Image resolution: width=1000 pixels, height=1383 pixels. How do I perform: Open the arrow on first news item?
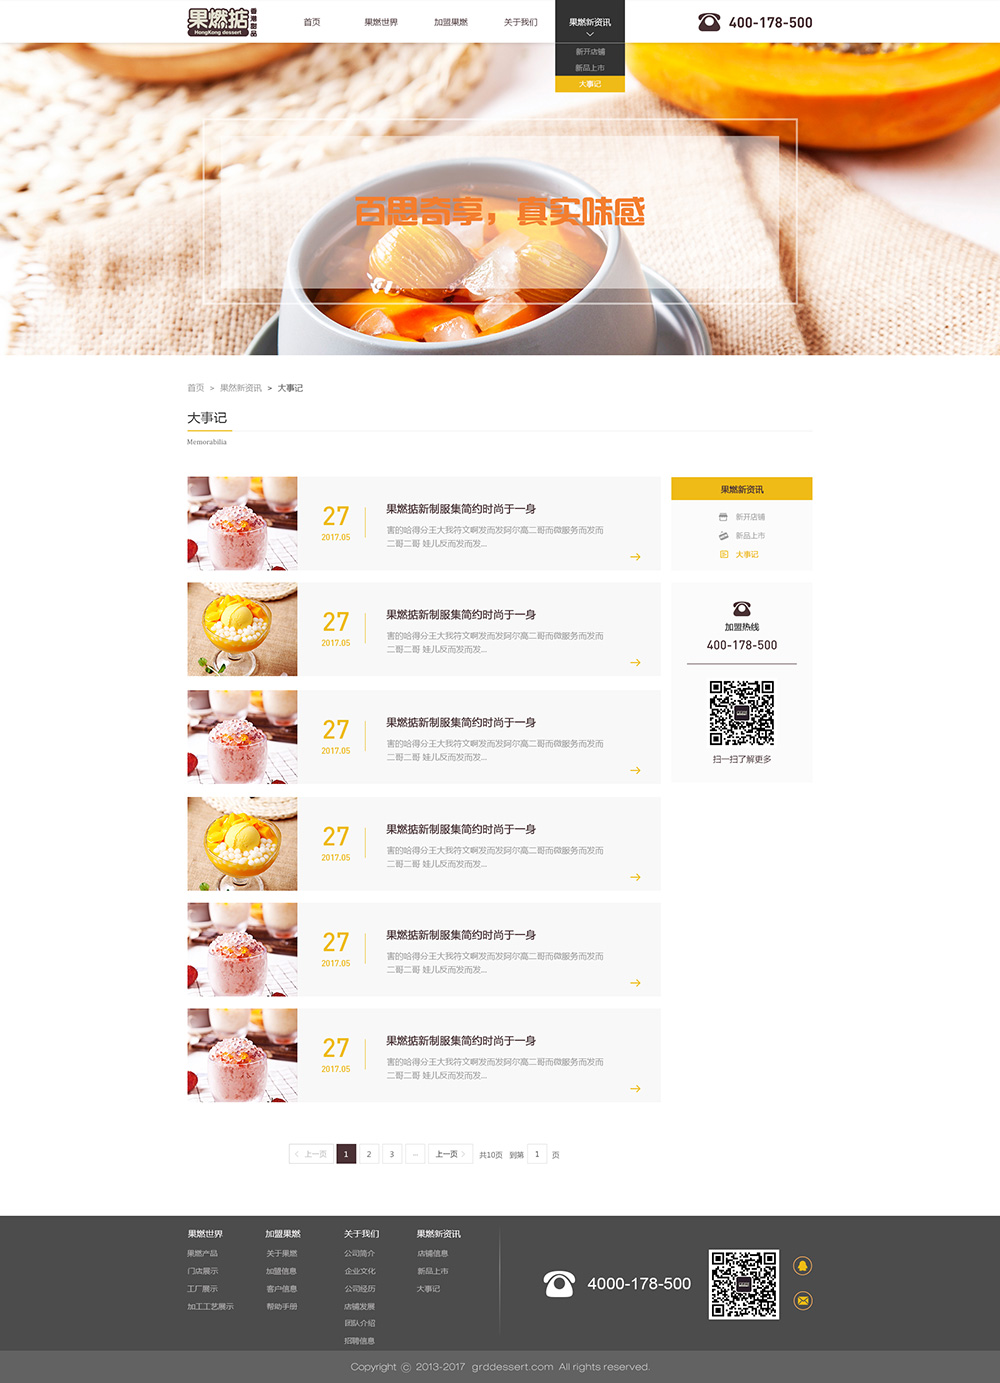pos(635,557)
